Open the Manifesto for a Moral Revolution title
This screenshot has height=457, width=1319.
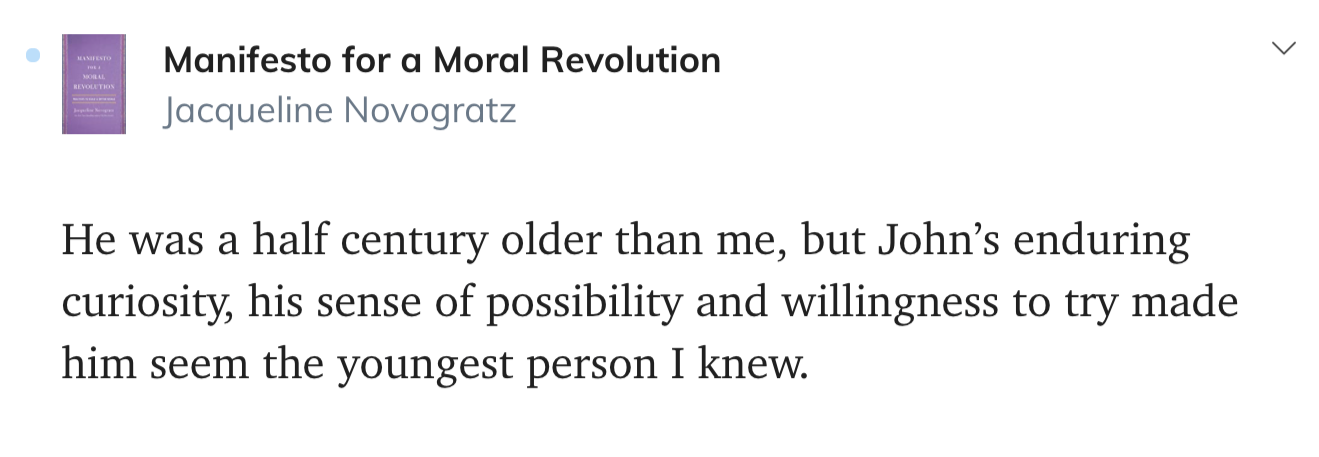(x=442, y=60)
